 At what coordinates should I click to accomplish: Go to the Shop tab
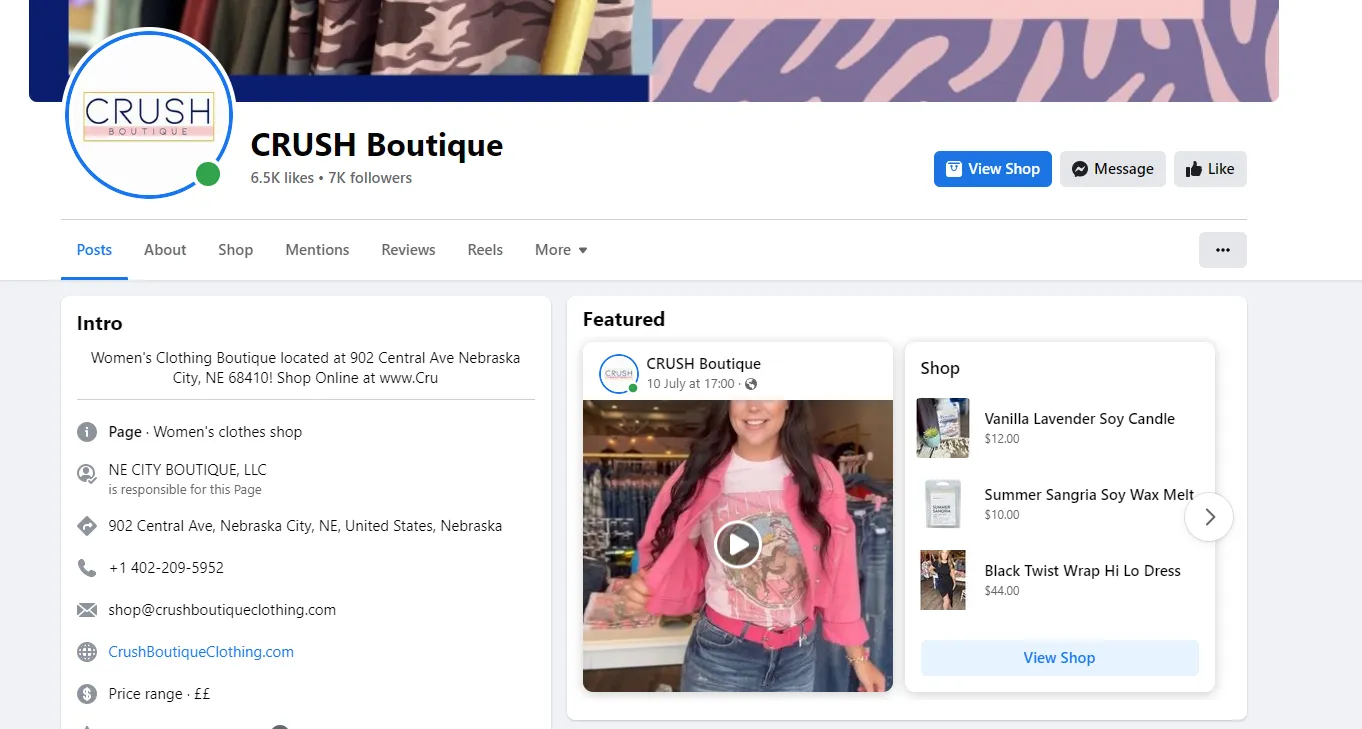coord(236,250)
